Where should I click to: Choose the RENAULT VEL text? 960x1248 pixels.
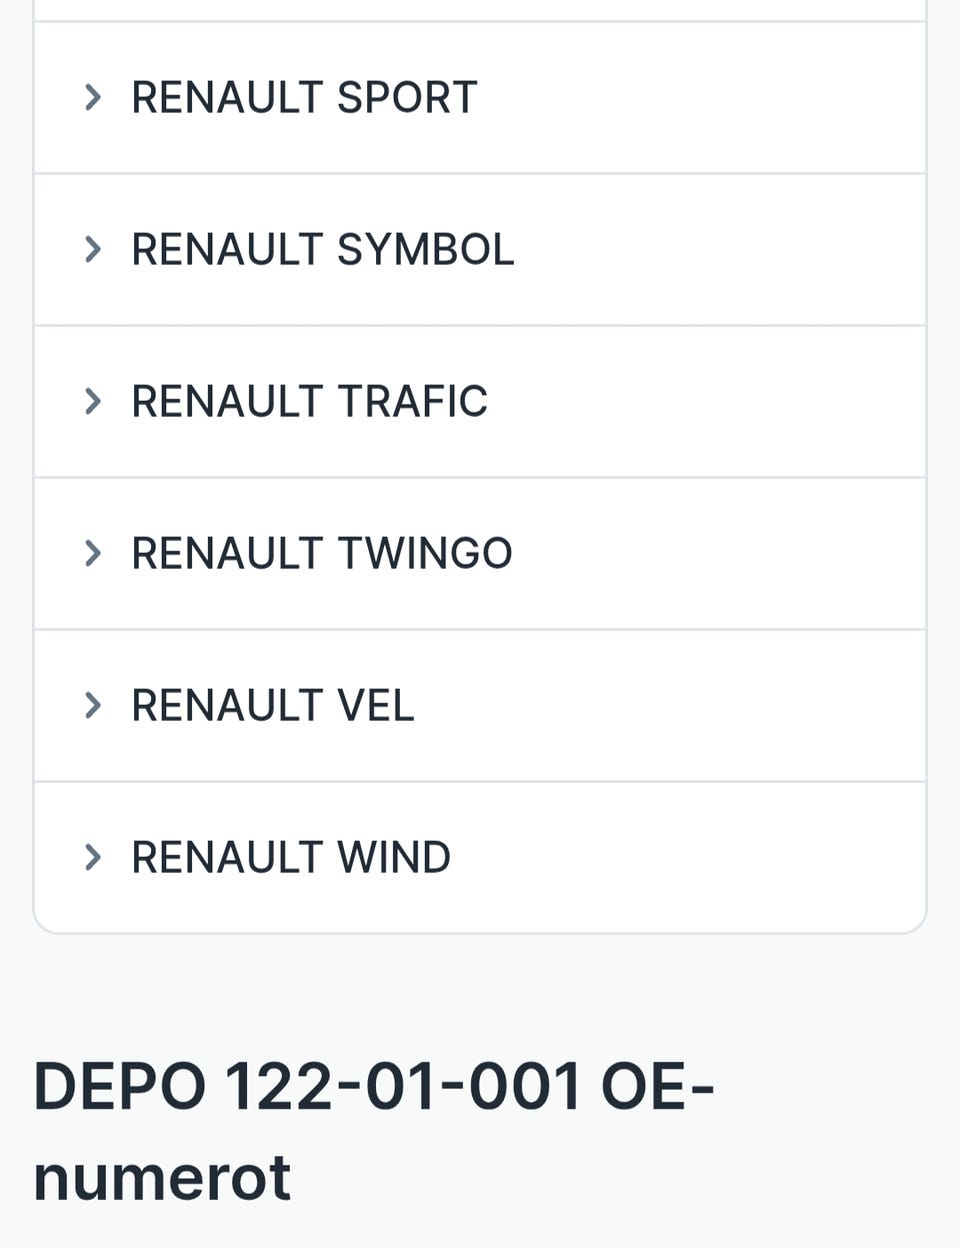tap(272, 705)
